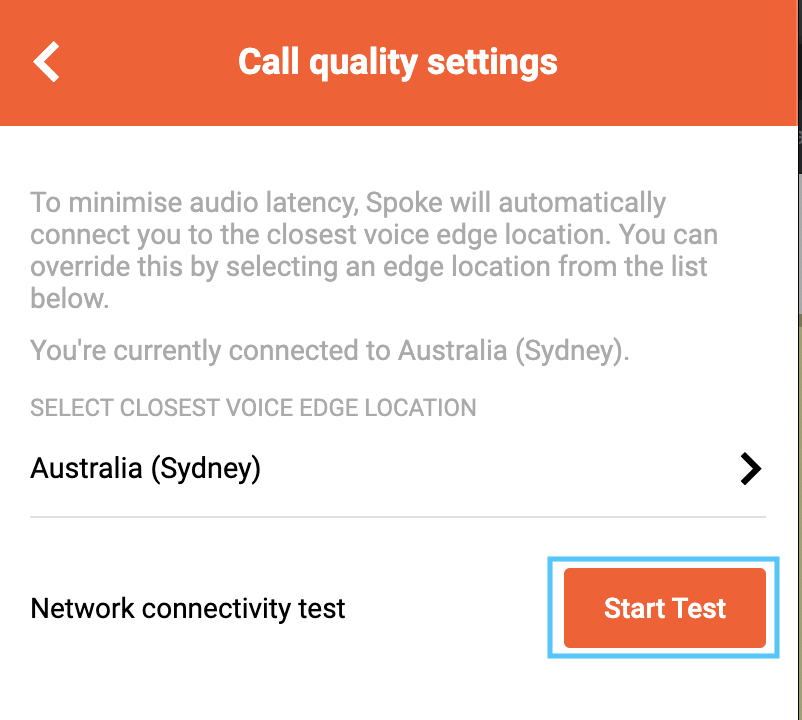This screenshot has width=802, height=720.
Task: Click the word quality in the header
Action: [364, 63]
